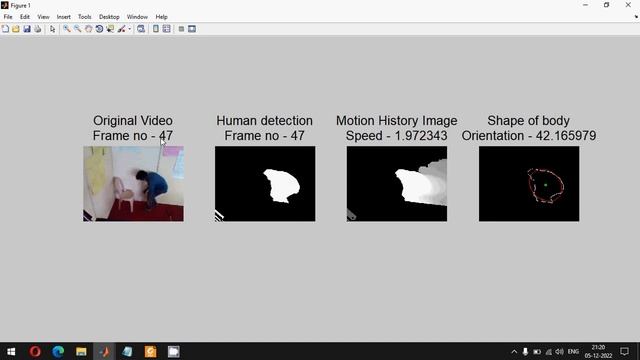Select the Data Cursor tool
The height and width of the screenshot is (360, 640).
(110, 29)
